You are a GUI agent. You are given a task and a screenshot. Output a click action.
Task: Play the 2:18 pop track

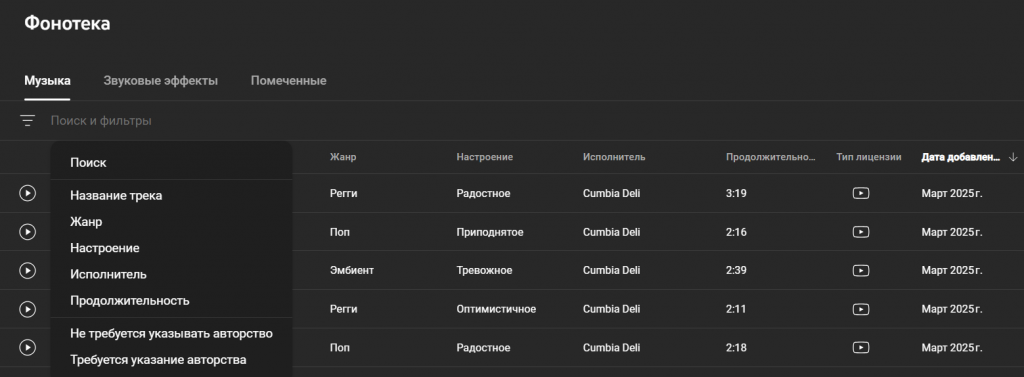point(27,348)
